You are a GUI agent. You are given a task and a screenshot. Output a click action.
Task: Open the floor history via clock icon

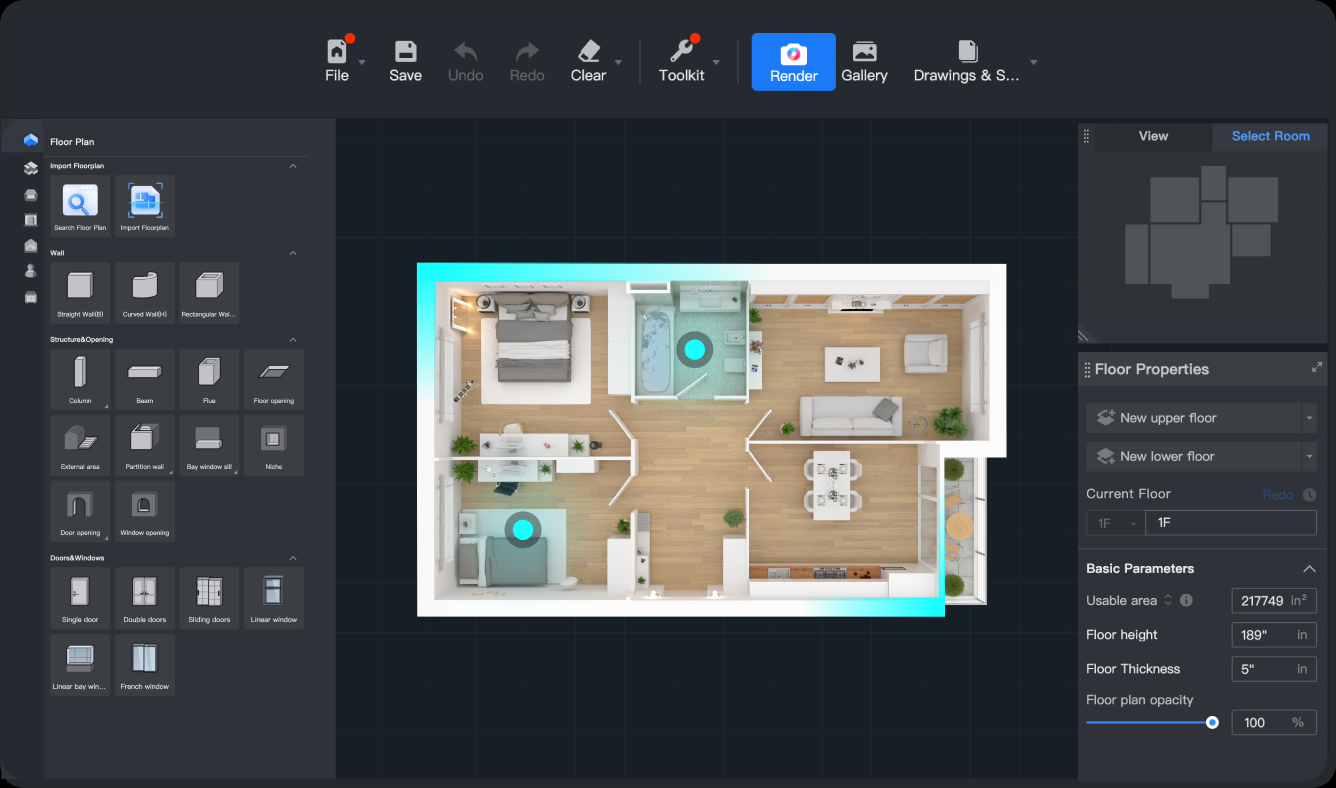[x=1319, y=494]
